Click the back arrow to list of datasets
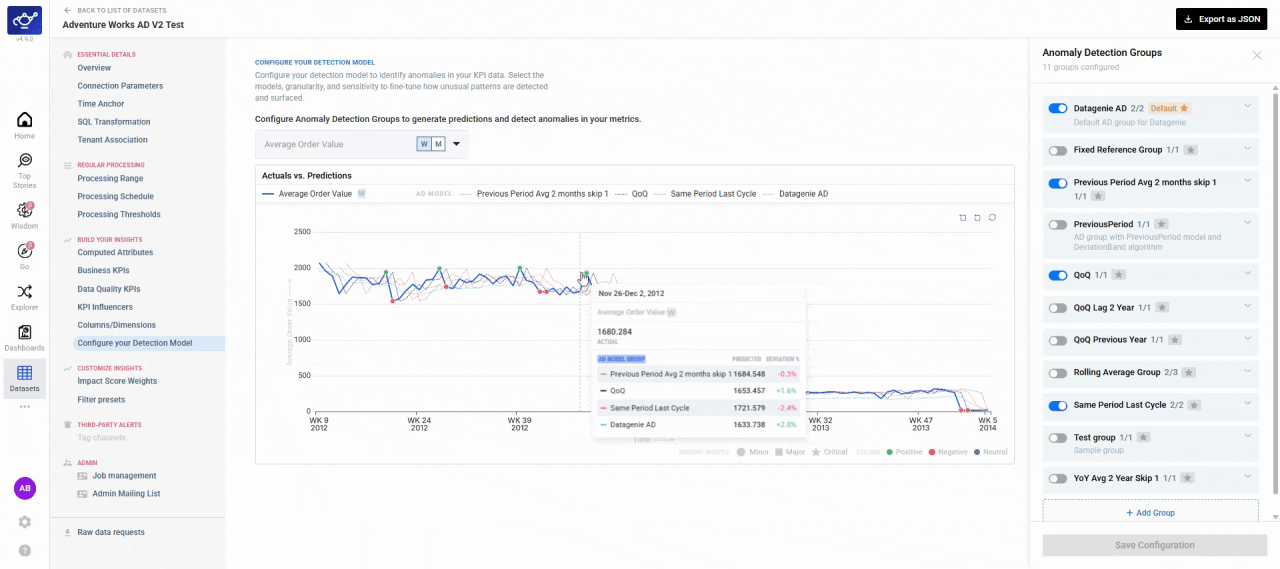 [67, 9]
